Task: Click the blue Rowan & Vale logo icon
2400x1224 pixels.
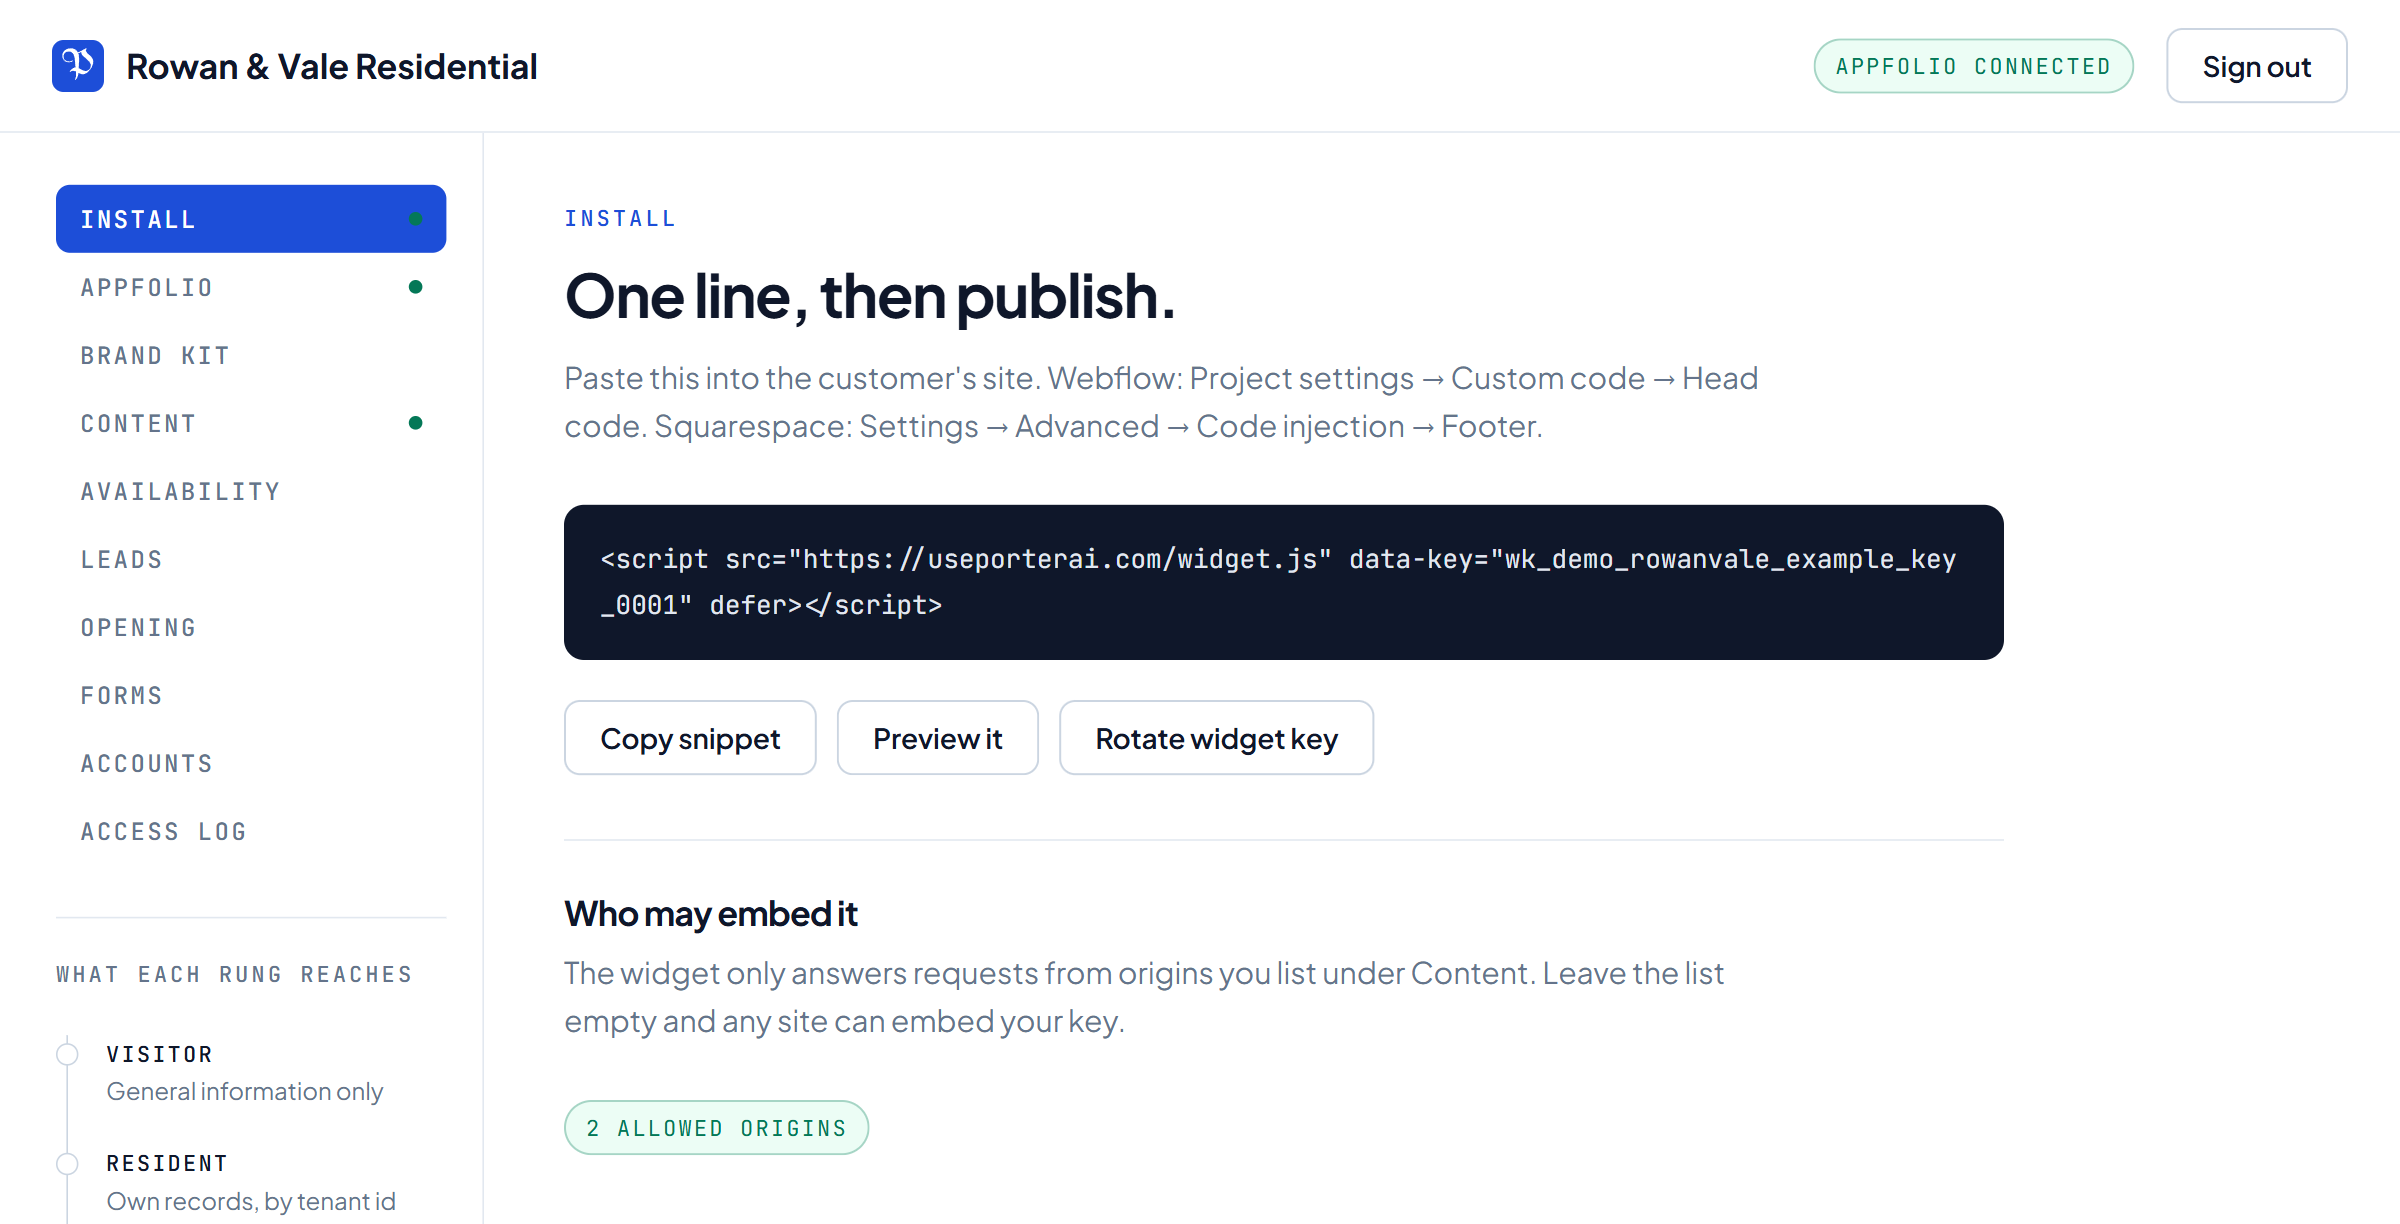Action: pos(78,66)
